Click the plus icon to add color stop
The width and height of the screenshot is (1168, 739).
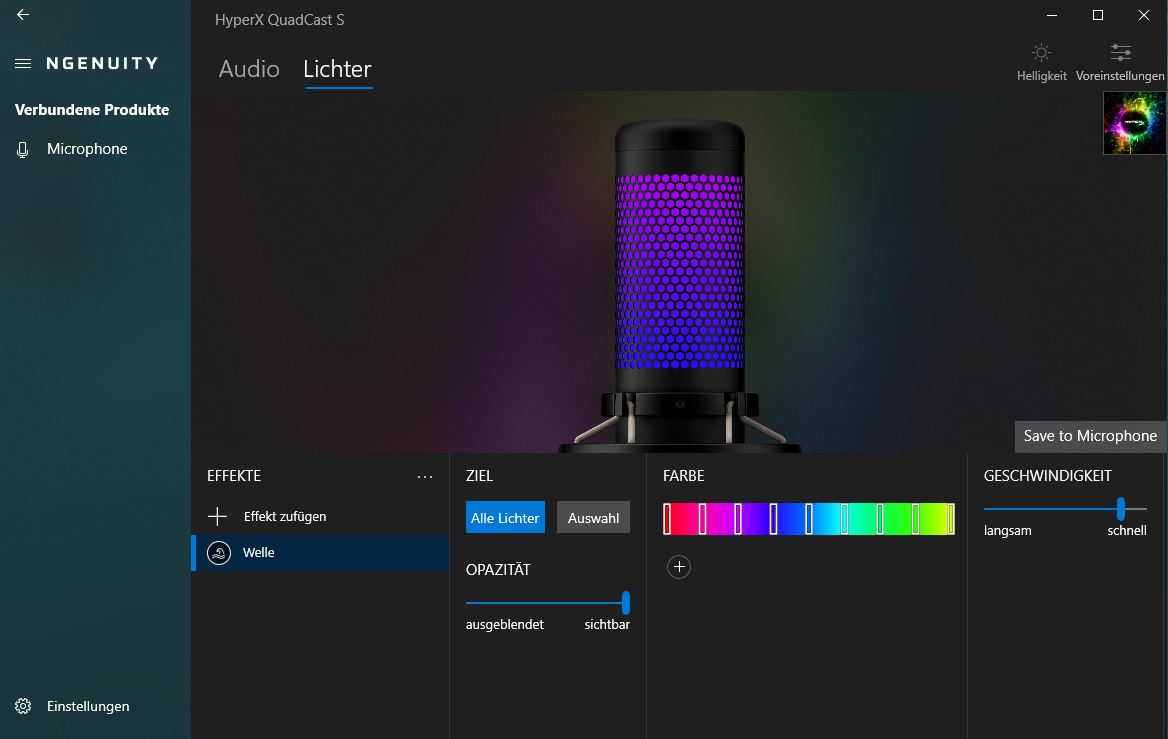(x=679, y=567)
